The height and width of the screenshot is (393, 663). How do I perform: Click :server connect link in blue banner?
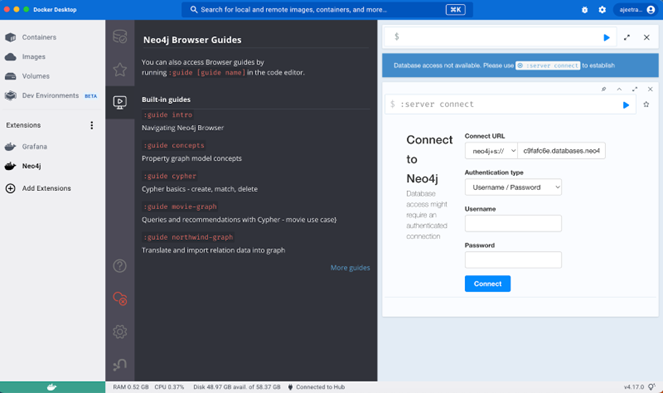coord(548,66)
